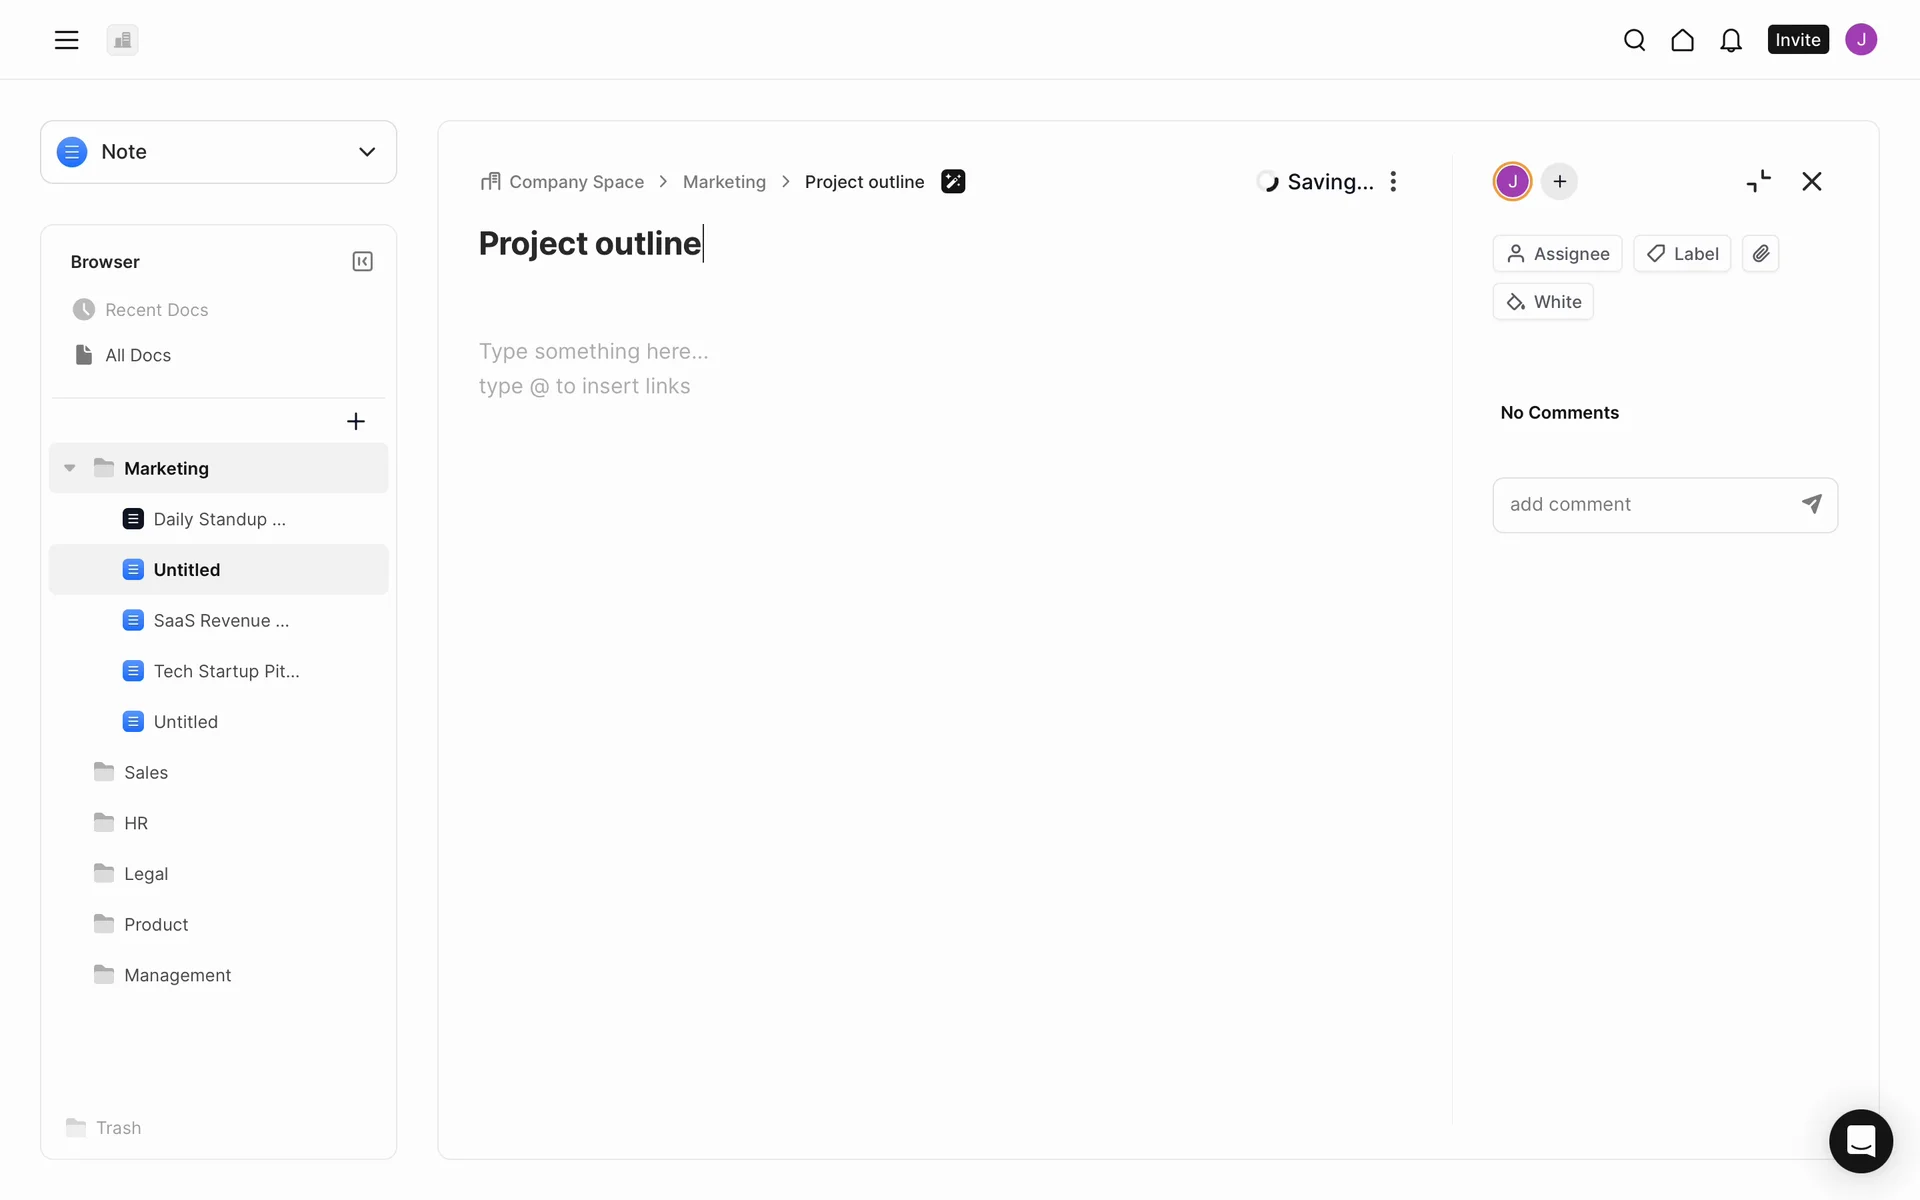
Task: Click the Assignee button
Action: 1557,254
